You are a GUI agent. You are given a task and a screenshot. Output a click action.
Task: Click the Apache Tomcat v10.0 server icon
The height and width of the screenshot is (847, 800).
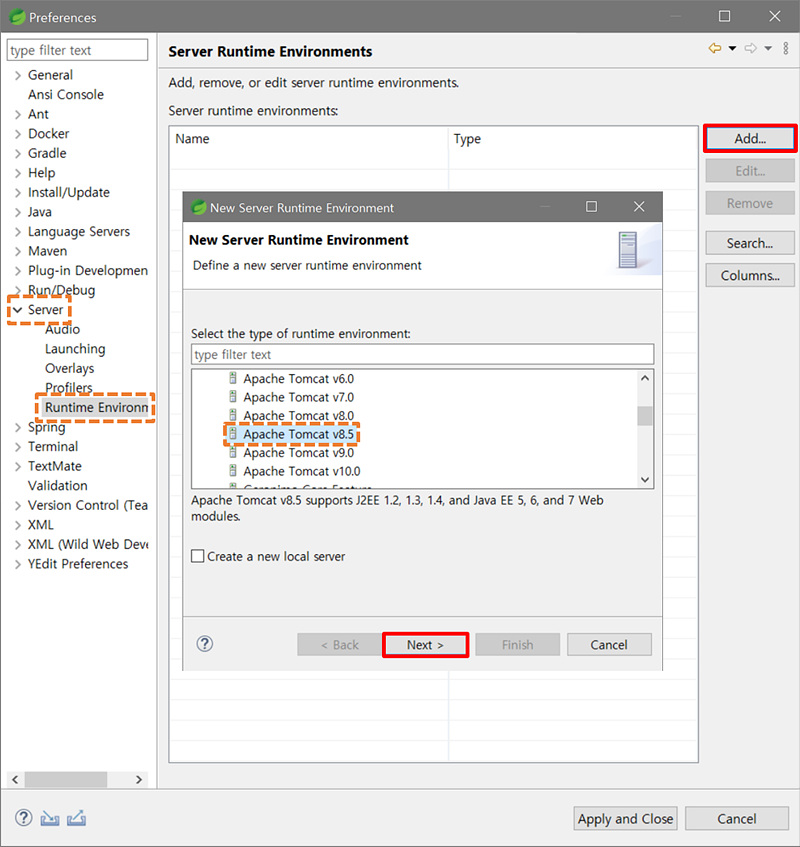(x=233, y=470)
